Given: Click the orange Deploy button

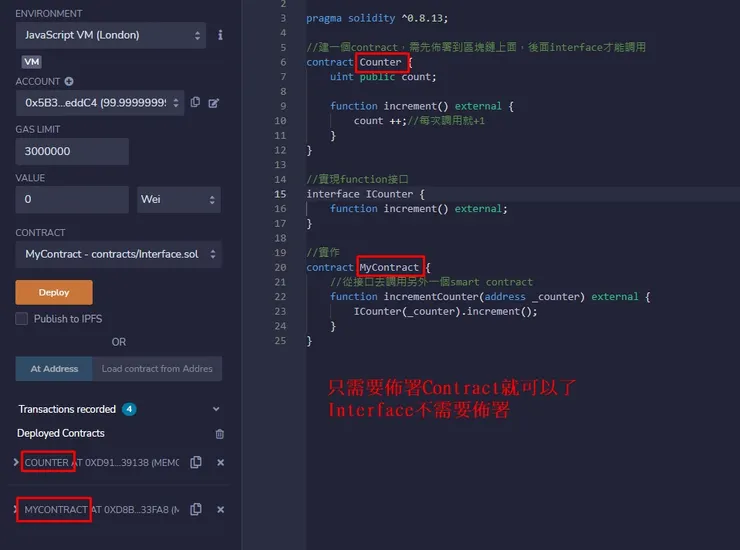Looking at the screenshot, I should click(54, 292).
